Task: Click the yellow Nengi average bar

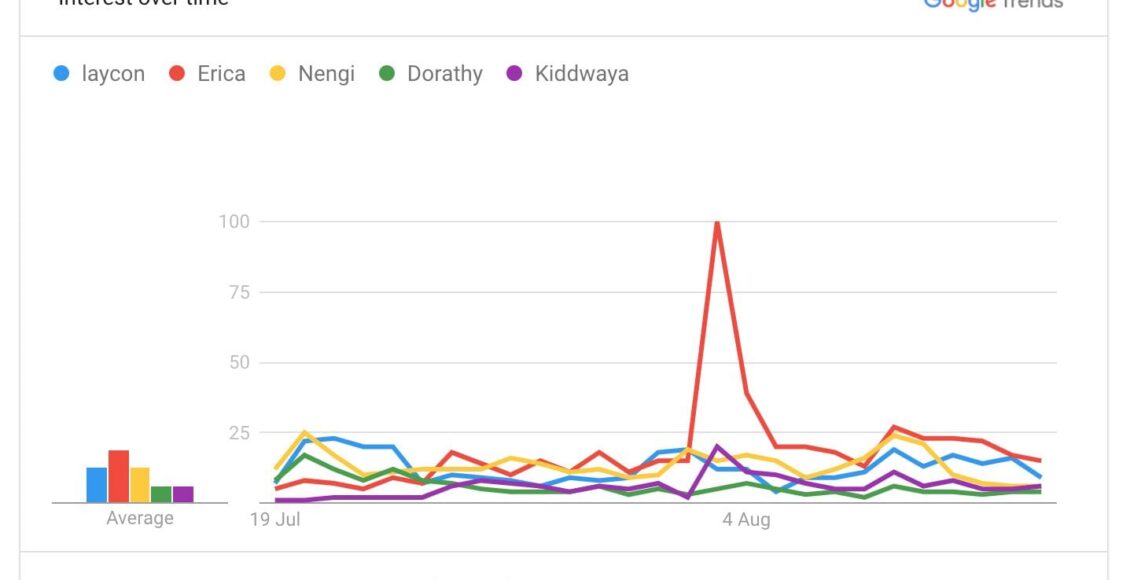Action: (140, 485)
